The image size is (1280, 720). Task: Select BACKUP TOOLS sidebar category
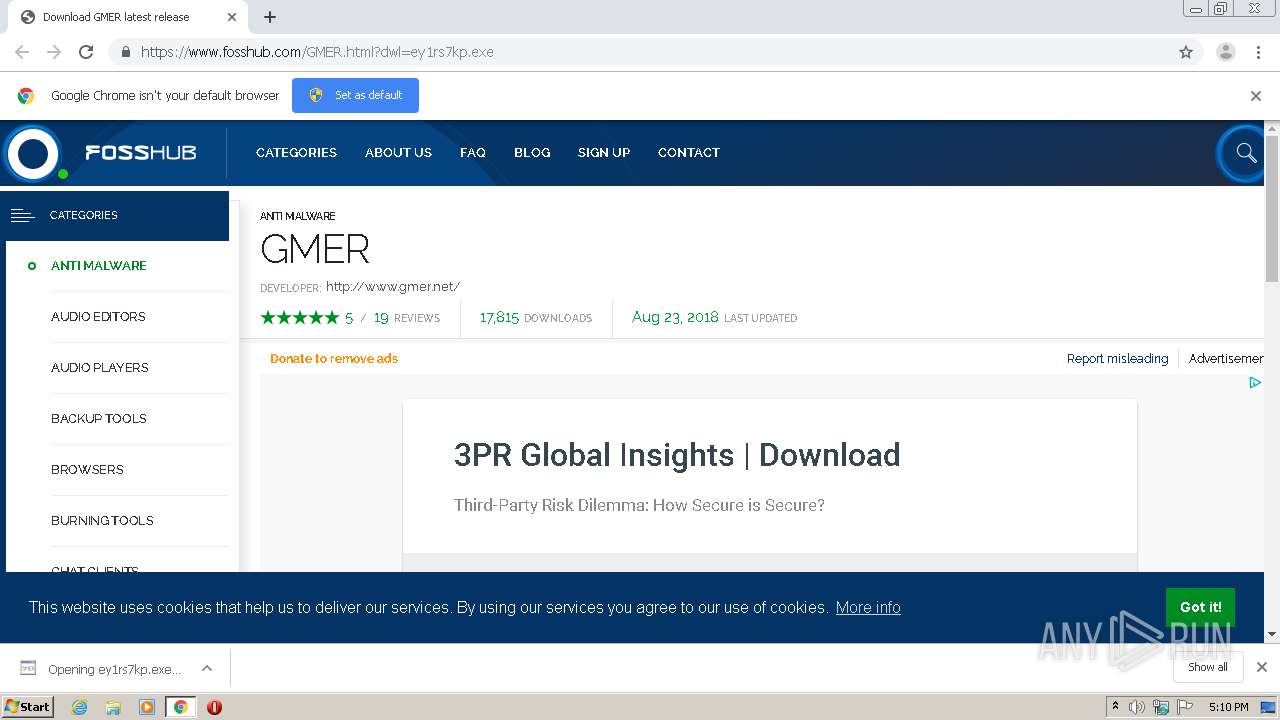(99, 419)
